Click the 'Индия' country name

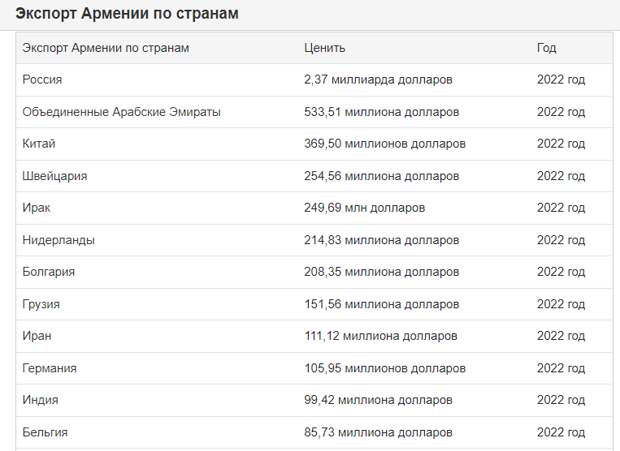point(40,400)
